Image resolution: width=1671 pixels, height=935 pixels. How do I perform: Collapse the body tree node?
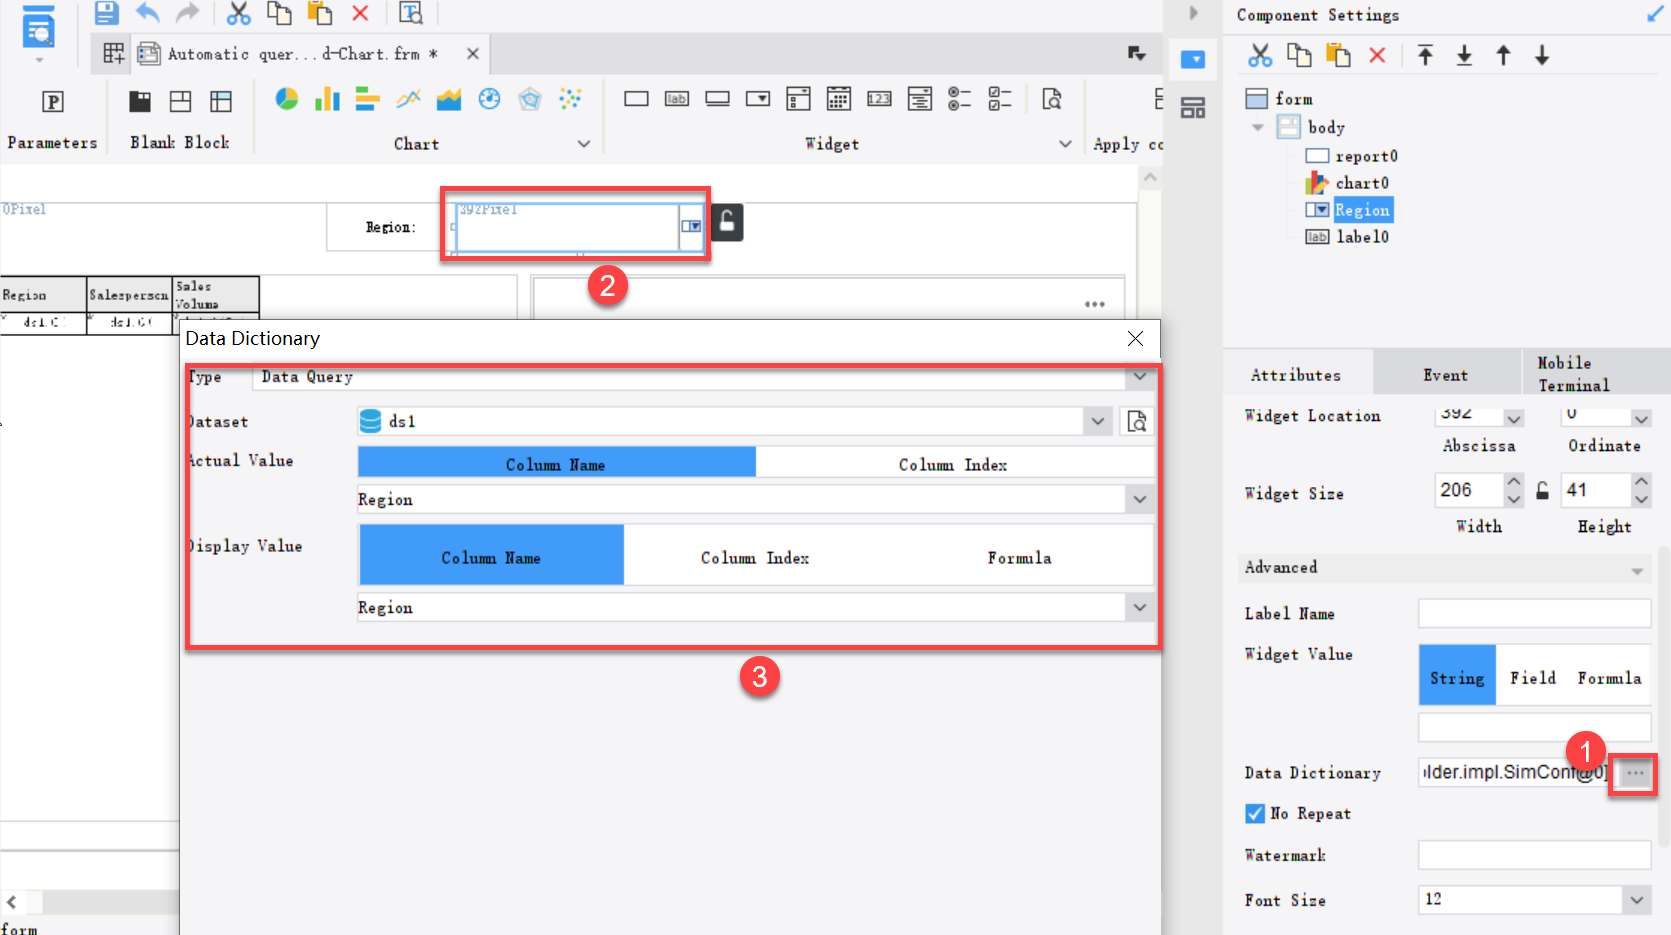(1258, 127)
